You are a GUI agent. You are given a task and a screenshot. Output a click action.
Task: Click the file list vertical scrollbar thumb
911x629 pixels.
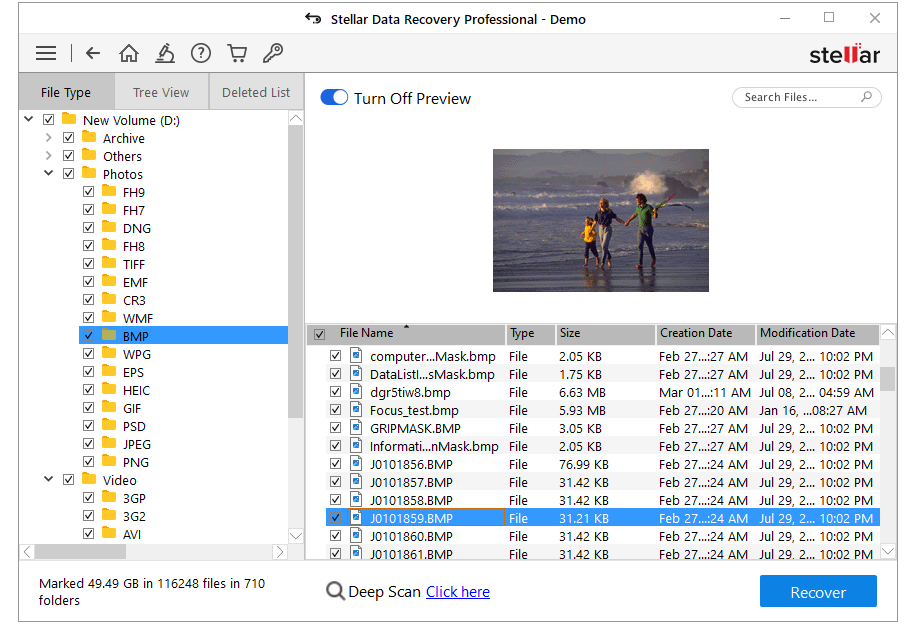coord(888,379)
